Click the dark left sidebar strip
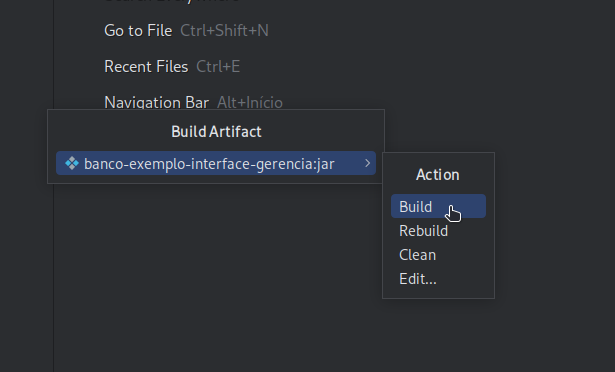This screenshot has width=615, height=372. [x=26, y=186]
